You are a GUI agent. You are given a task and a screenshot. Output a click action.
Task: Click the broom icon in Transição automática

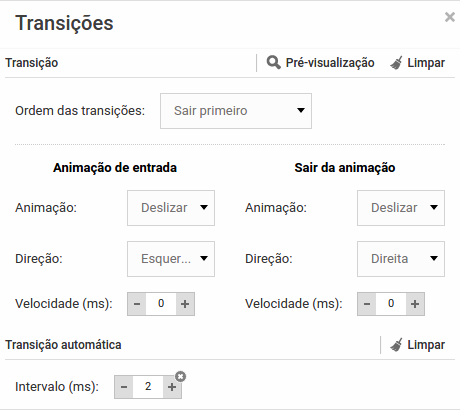[396, 345]
